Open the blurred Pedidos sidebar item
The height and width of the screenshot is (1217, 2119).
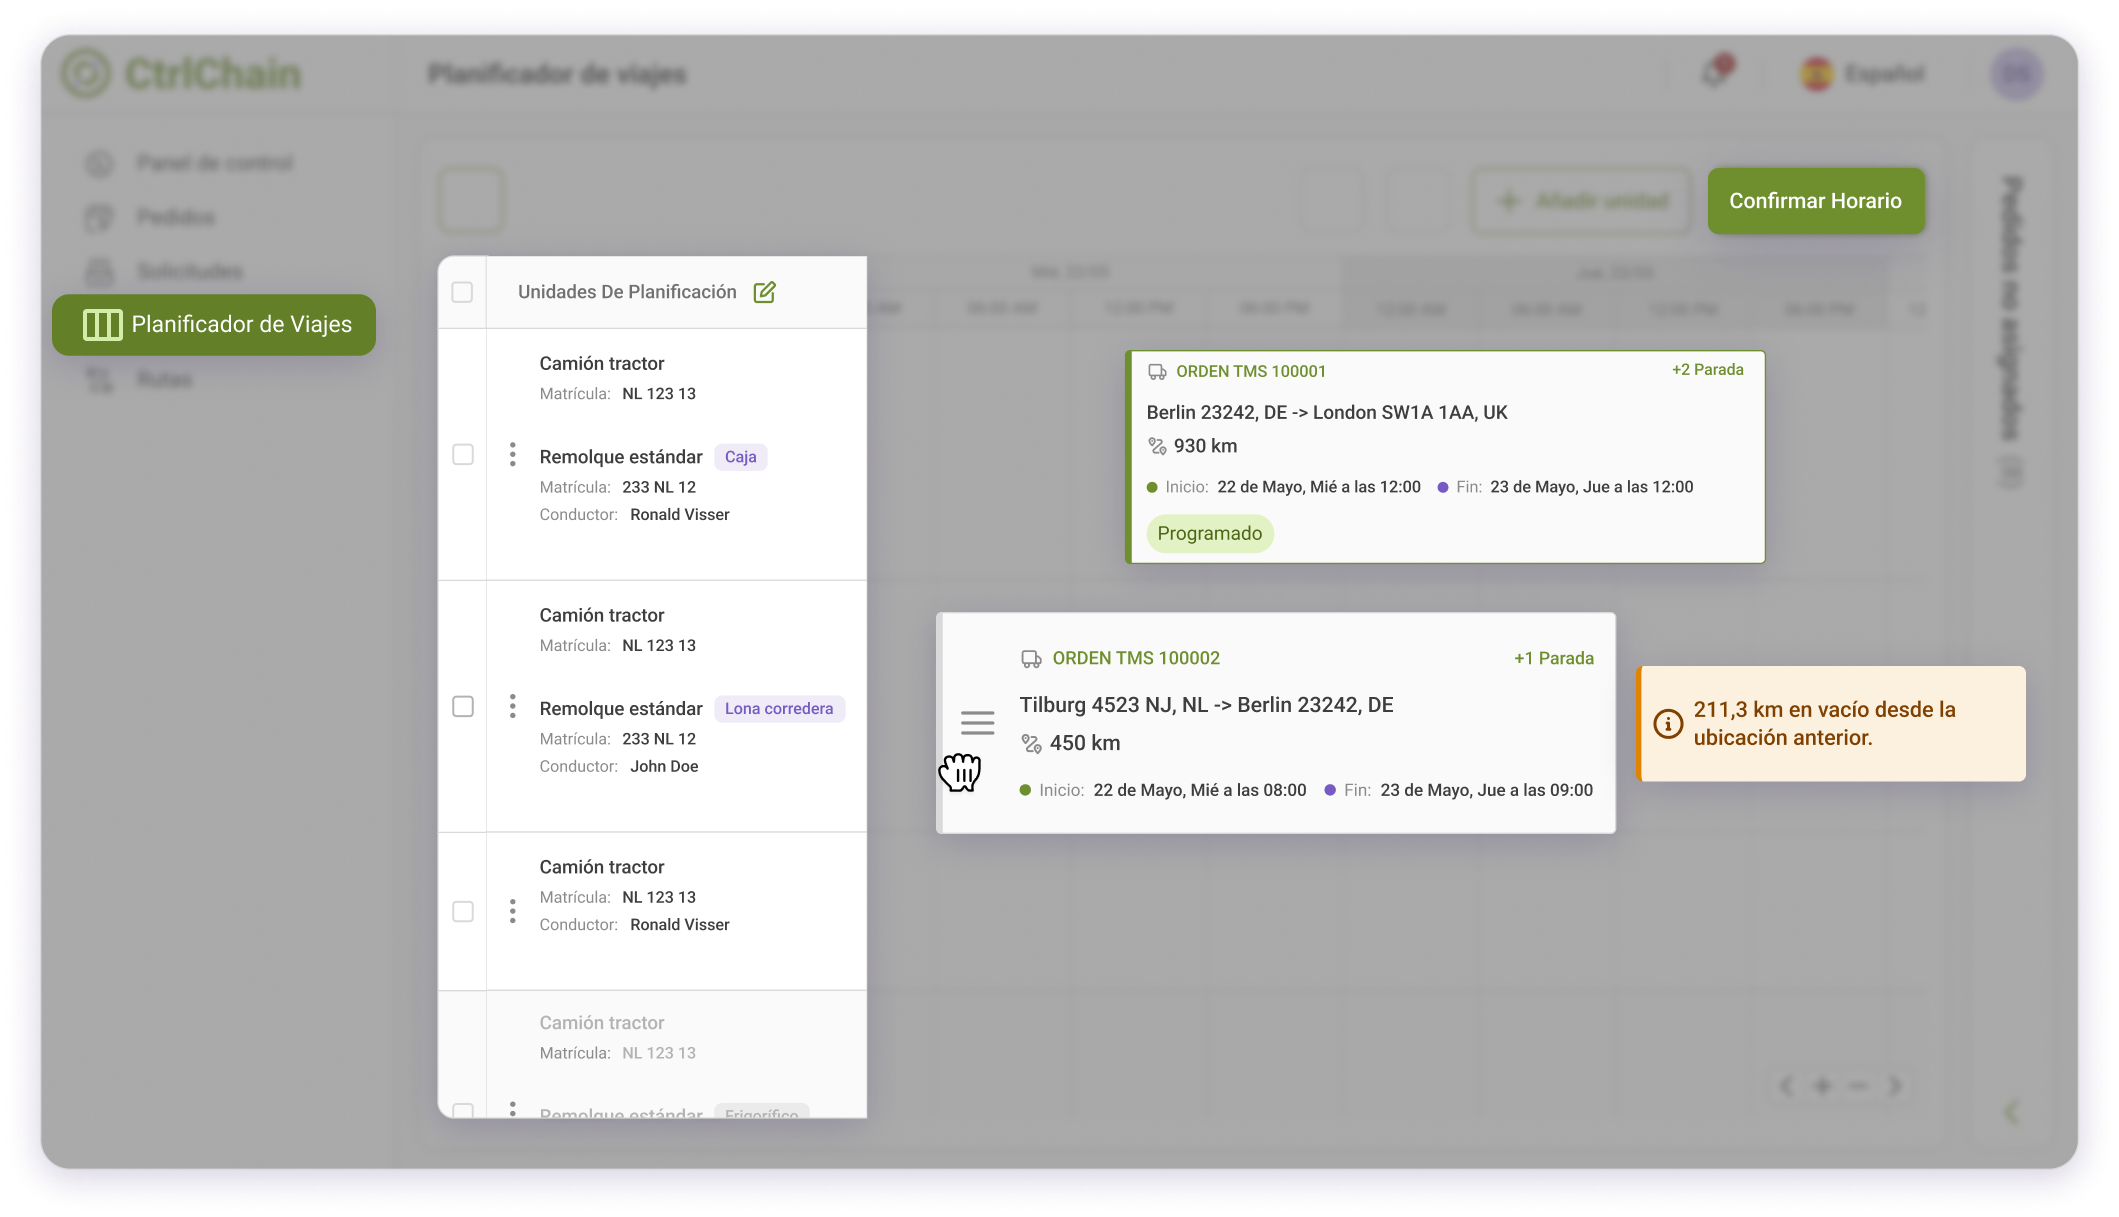click(x=152, y=217)
